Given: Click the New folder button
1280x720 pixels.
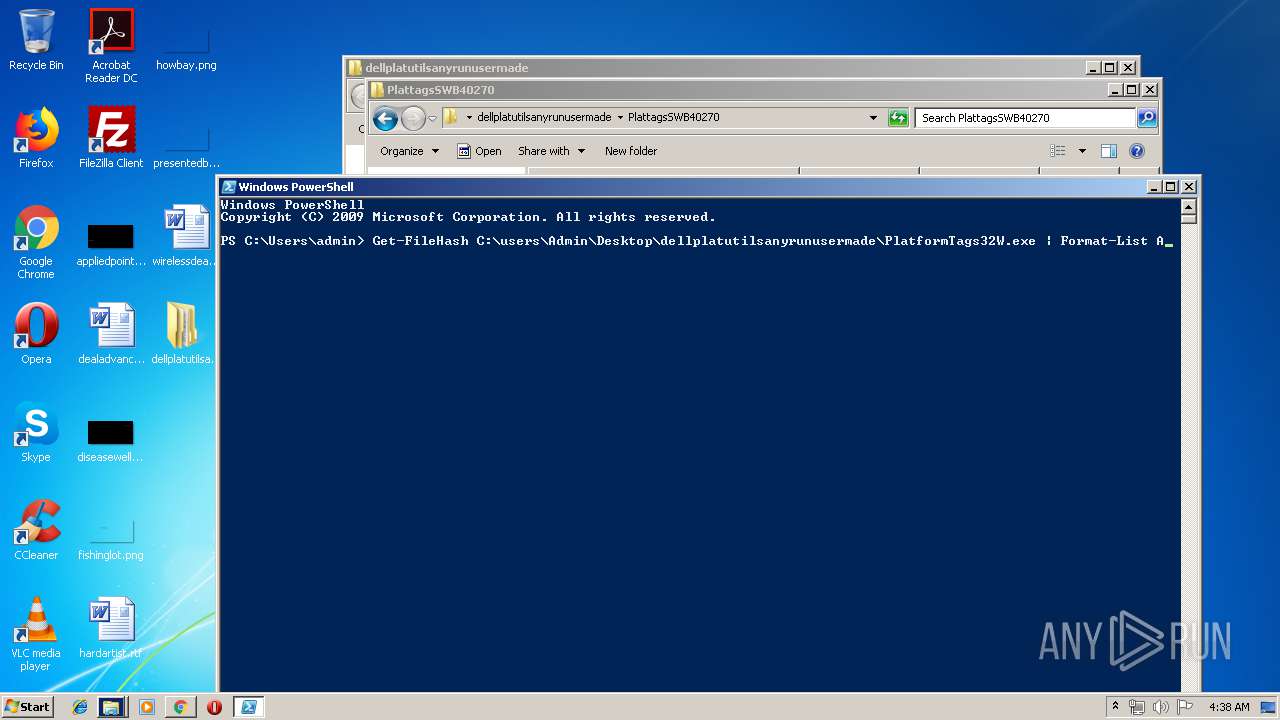Looking at the screenshot, I should click(x=631, y=151).
